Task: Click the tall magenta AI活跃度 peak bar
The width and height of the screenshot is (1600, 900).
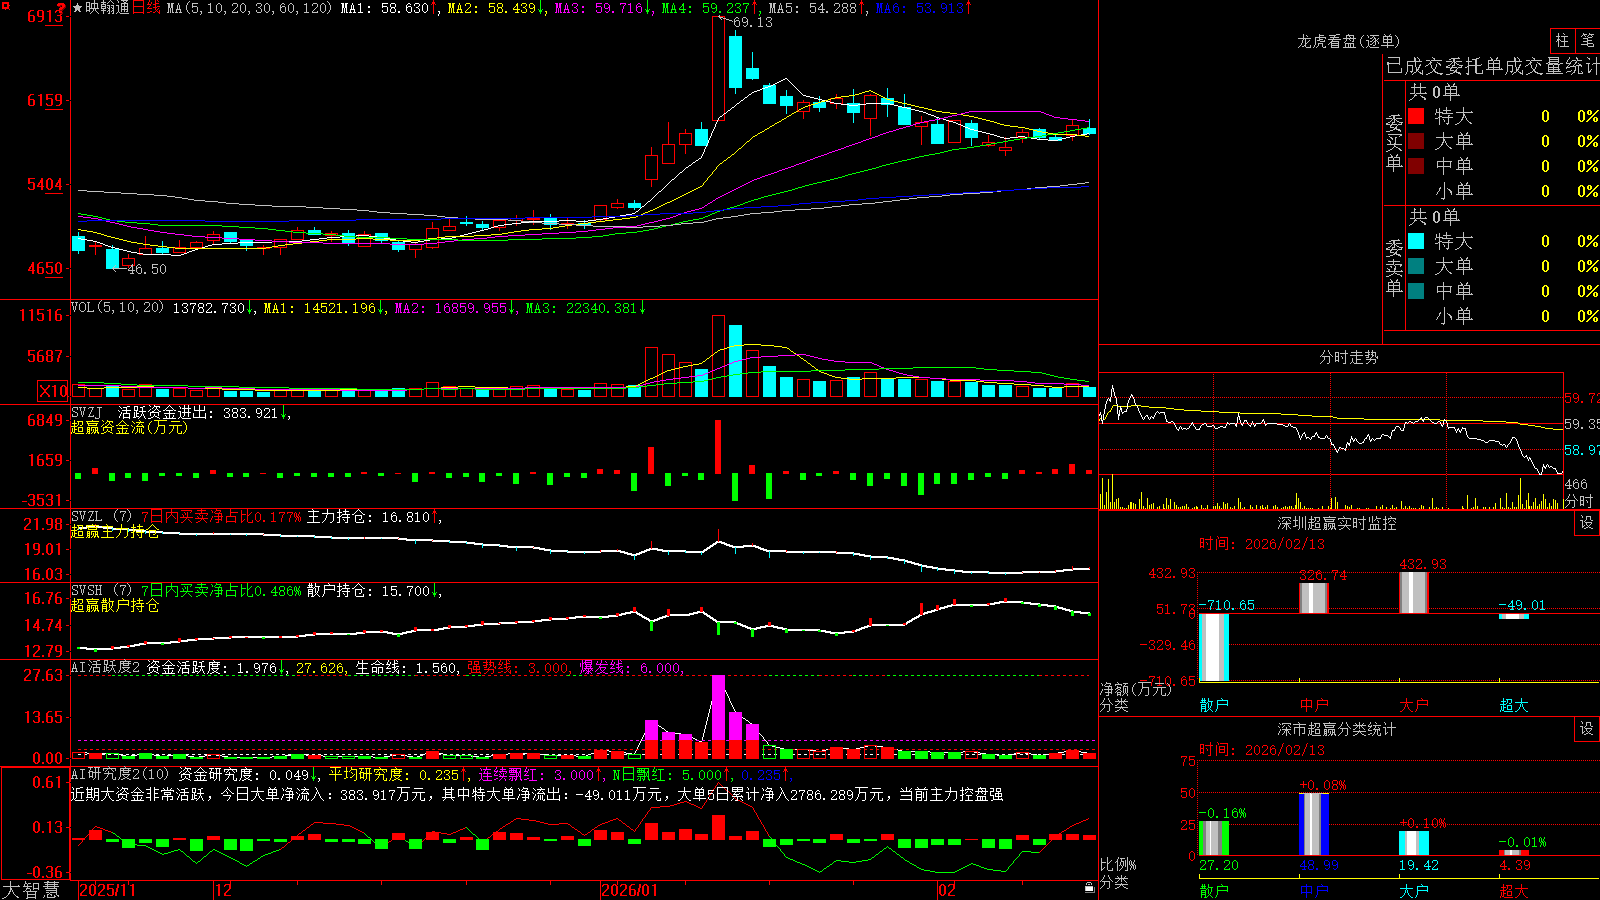Action: [x=718, y=707]
